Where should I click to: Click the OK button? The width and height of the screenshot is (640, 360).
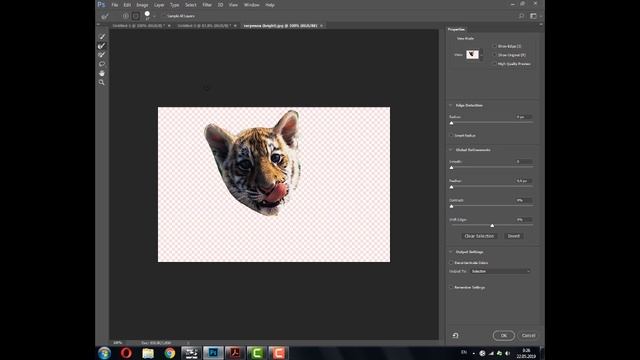pos(504,336)
